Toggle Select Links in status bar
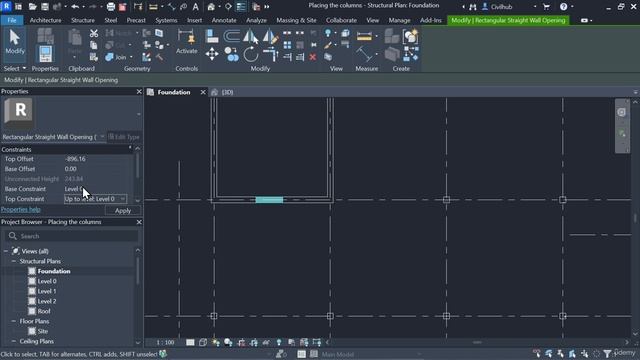Image resolution: width=640 pixels, height=360 pixels. click(536, 353)
